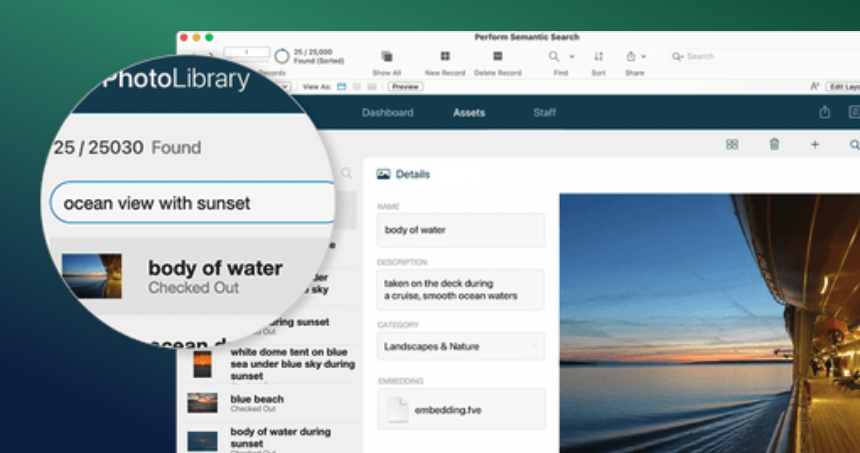Click the Share icon in toolbar
The height and width of the screenshot is (453, 860).
coord(631,56)
